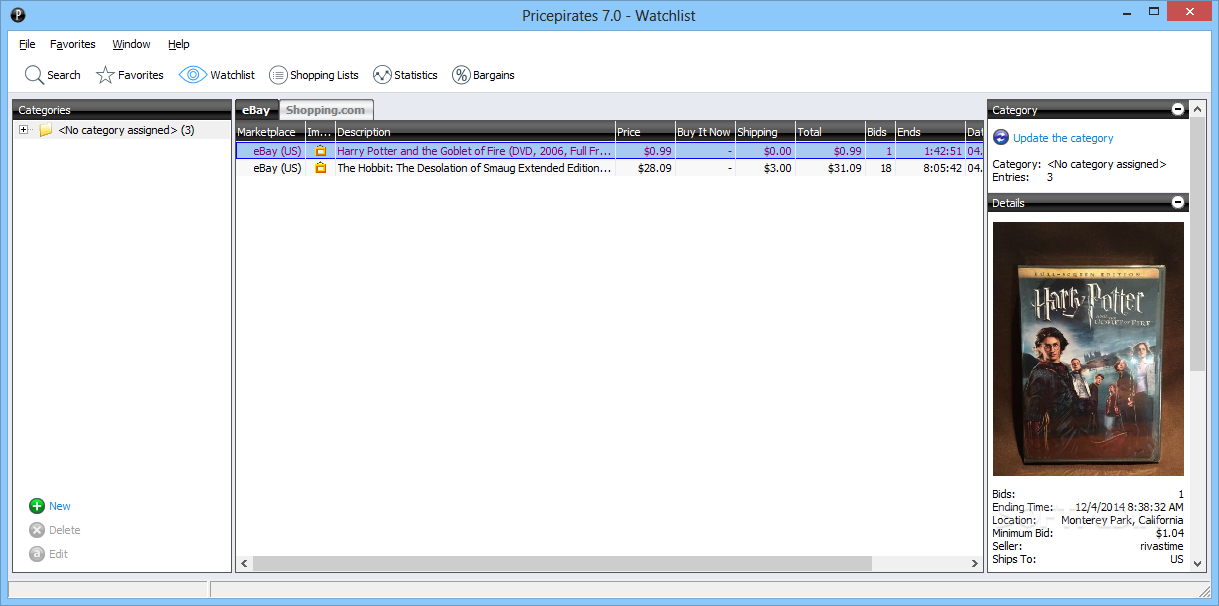Sort by Description column header

pos(475,132)
